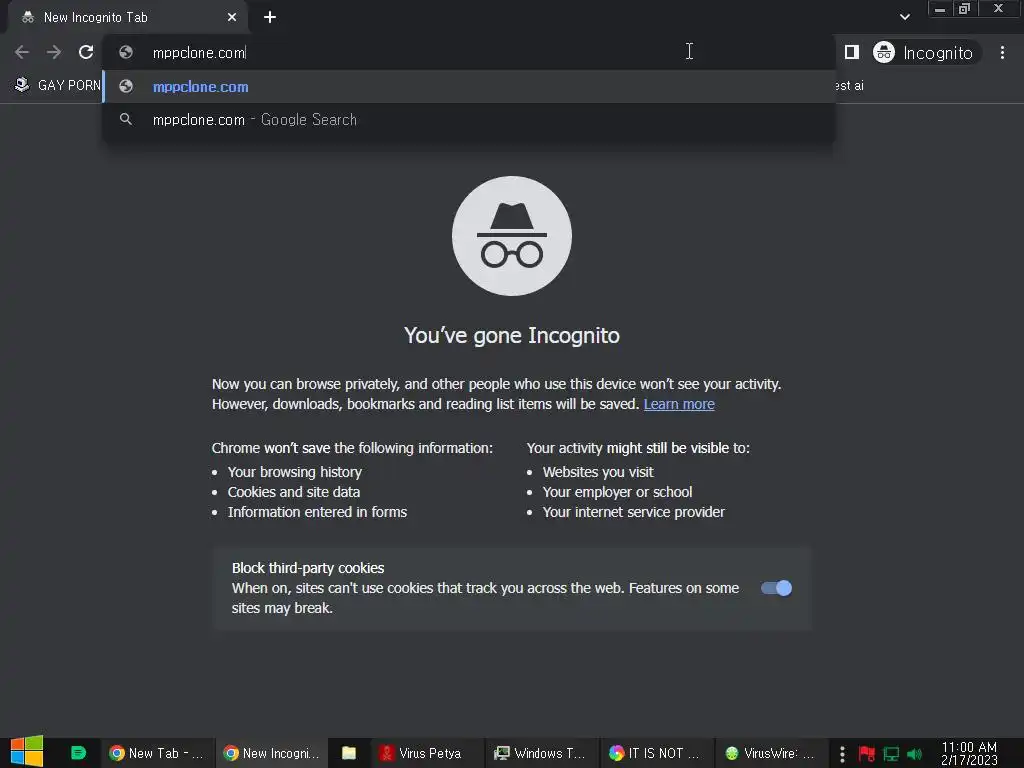Open VirusWire taskbar item
The width and height of the screenshot is (1024, 768).
click(x=771, y=753)
